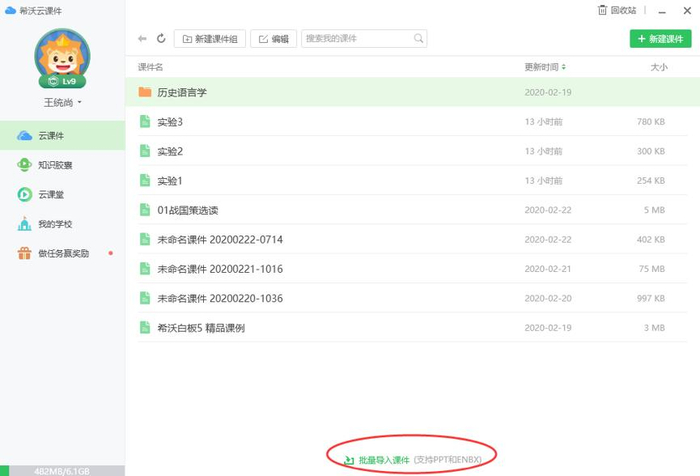The image size is (700, 476).
Task: Select the 实验1 courseware
Action: [x=412, y=180]
